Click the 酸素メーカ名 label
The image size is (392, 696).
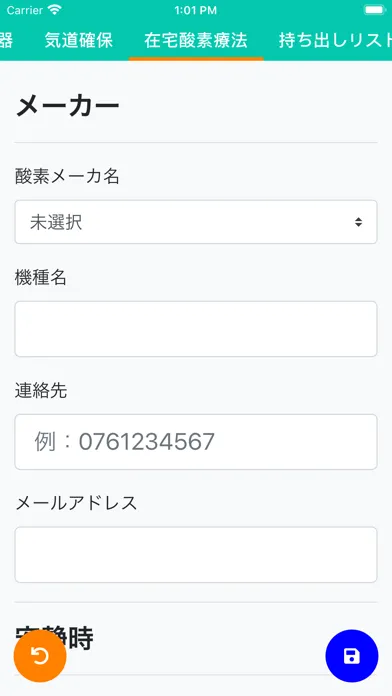(67, 177)
